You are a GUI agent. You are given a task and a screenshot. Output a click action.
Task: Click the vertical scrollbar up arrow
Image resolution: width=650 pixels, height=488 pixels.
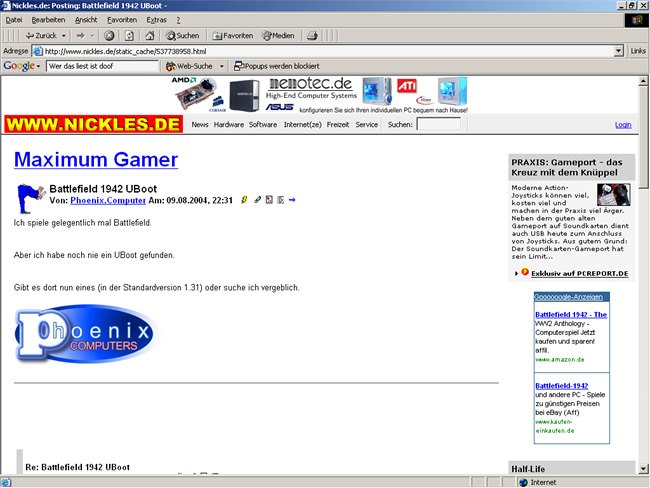[643, 81]
